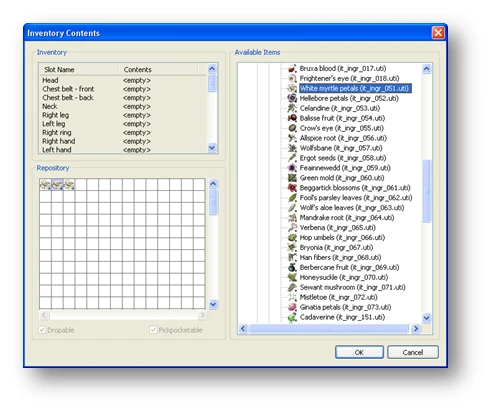
Task: Click Repository horizontal scroll left arrow
Action: pos(44,315)
